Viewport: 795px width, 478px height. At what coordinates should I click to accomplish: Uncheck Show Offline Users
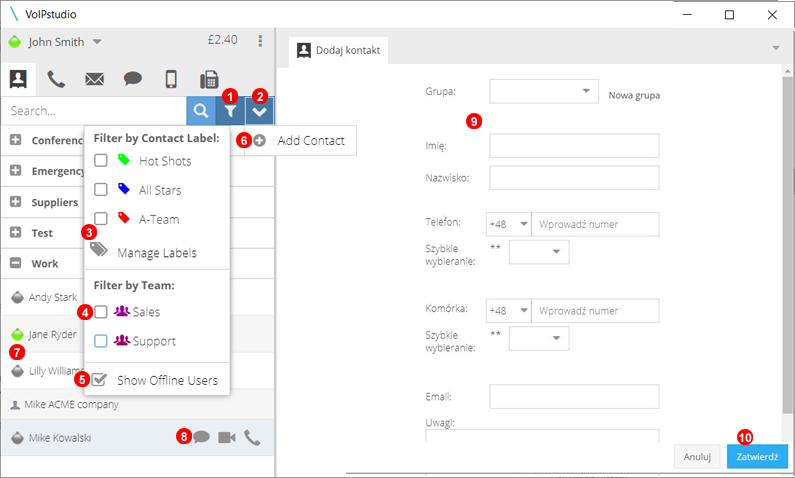click(x=99, y=380)
